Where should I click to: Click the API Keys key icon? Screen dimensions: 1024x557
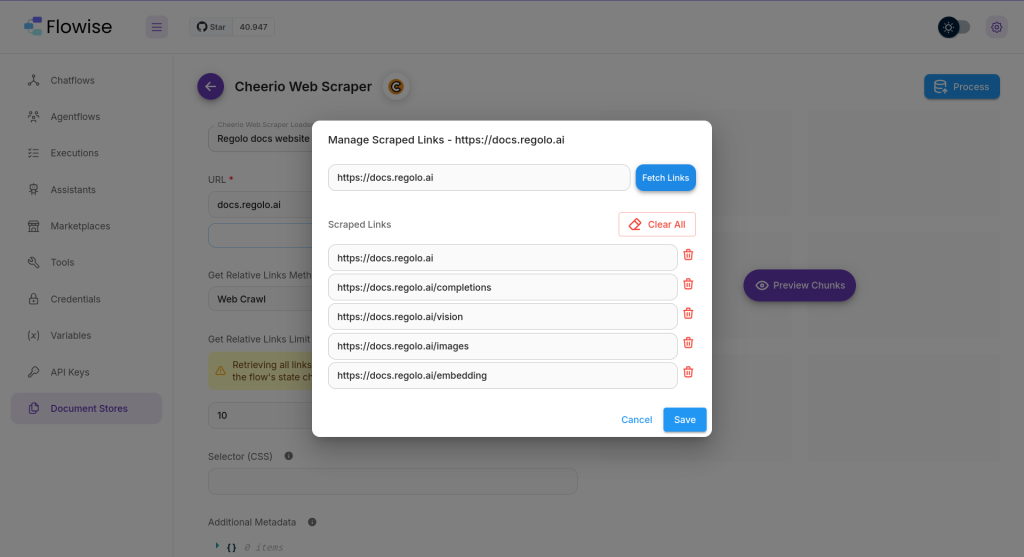click(x=33, y=372)
